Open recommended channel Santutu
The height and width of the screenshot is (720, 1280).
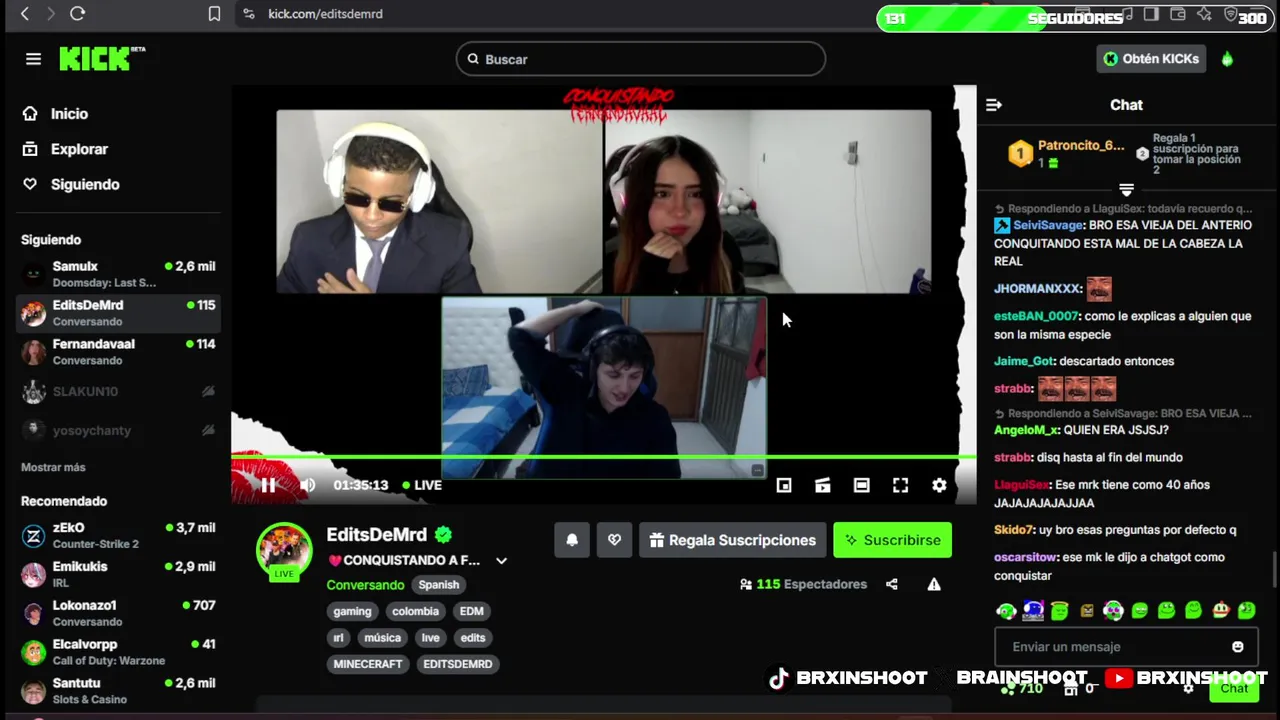coord(118,691)
